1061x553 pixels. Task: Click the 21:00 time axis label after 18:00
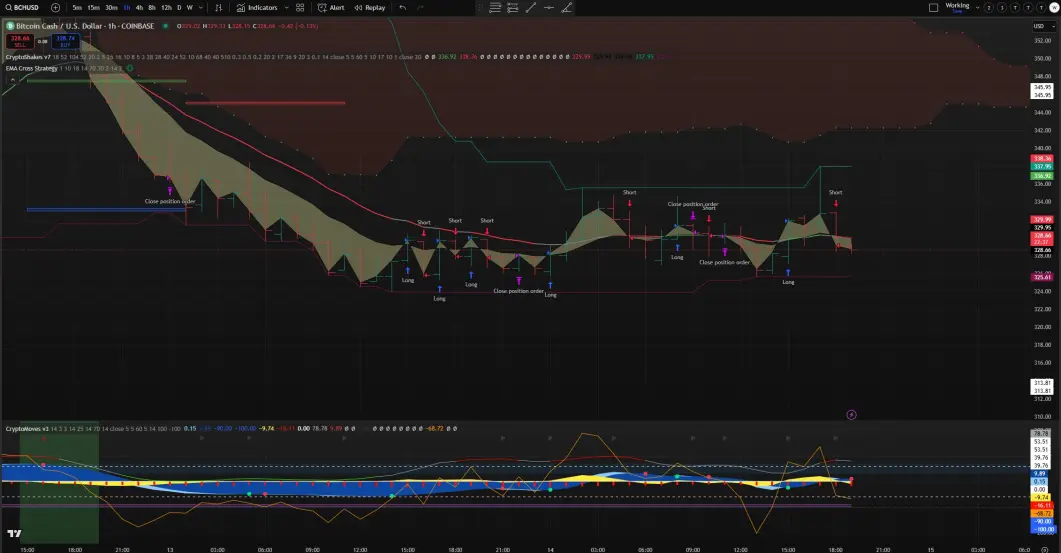[x=122, y=550]
